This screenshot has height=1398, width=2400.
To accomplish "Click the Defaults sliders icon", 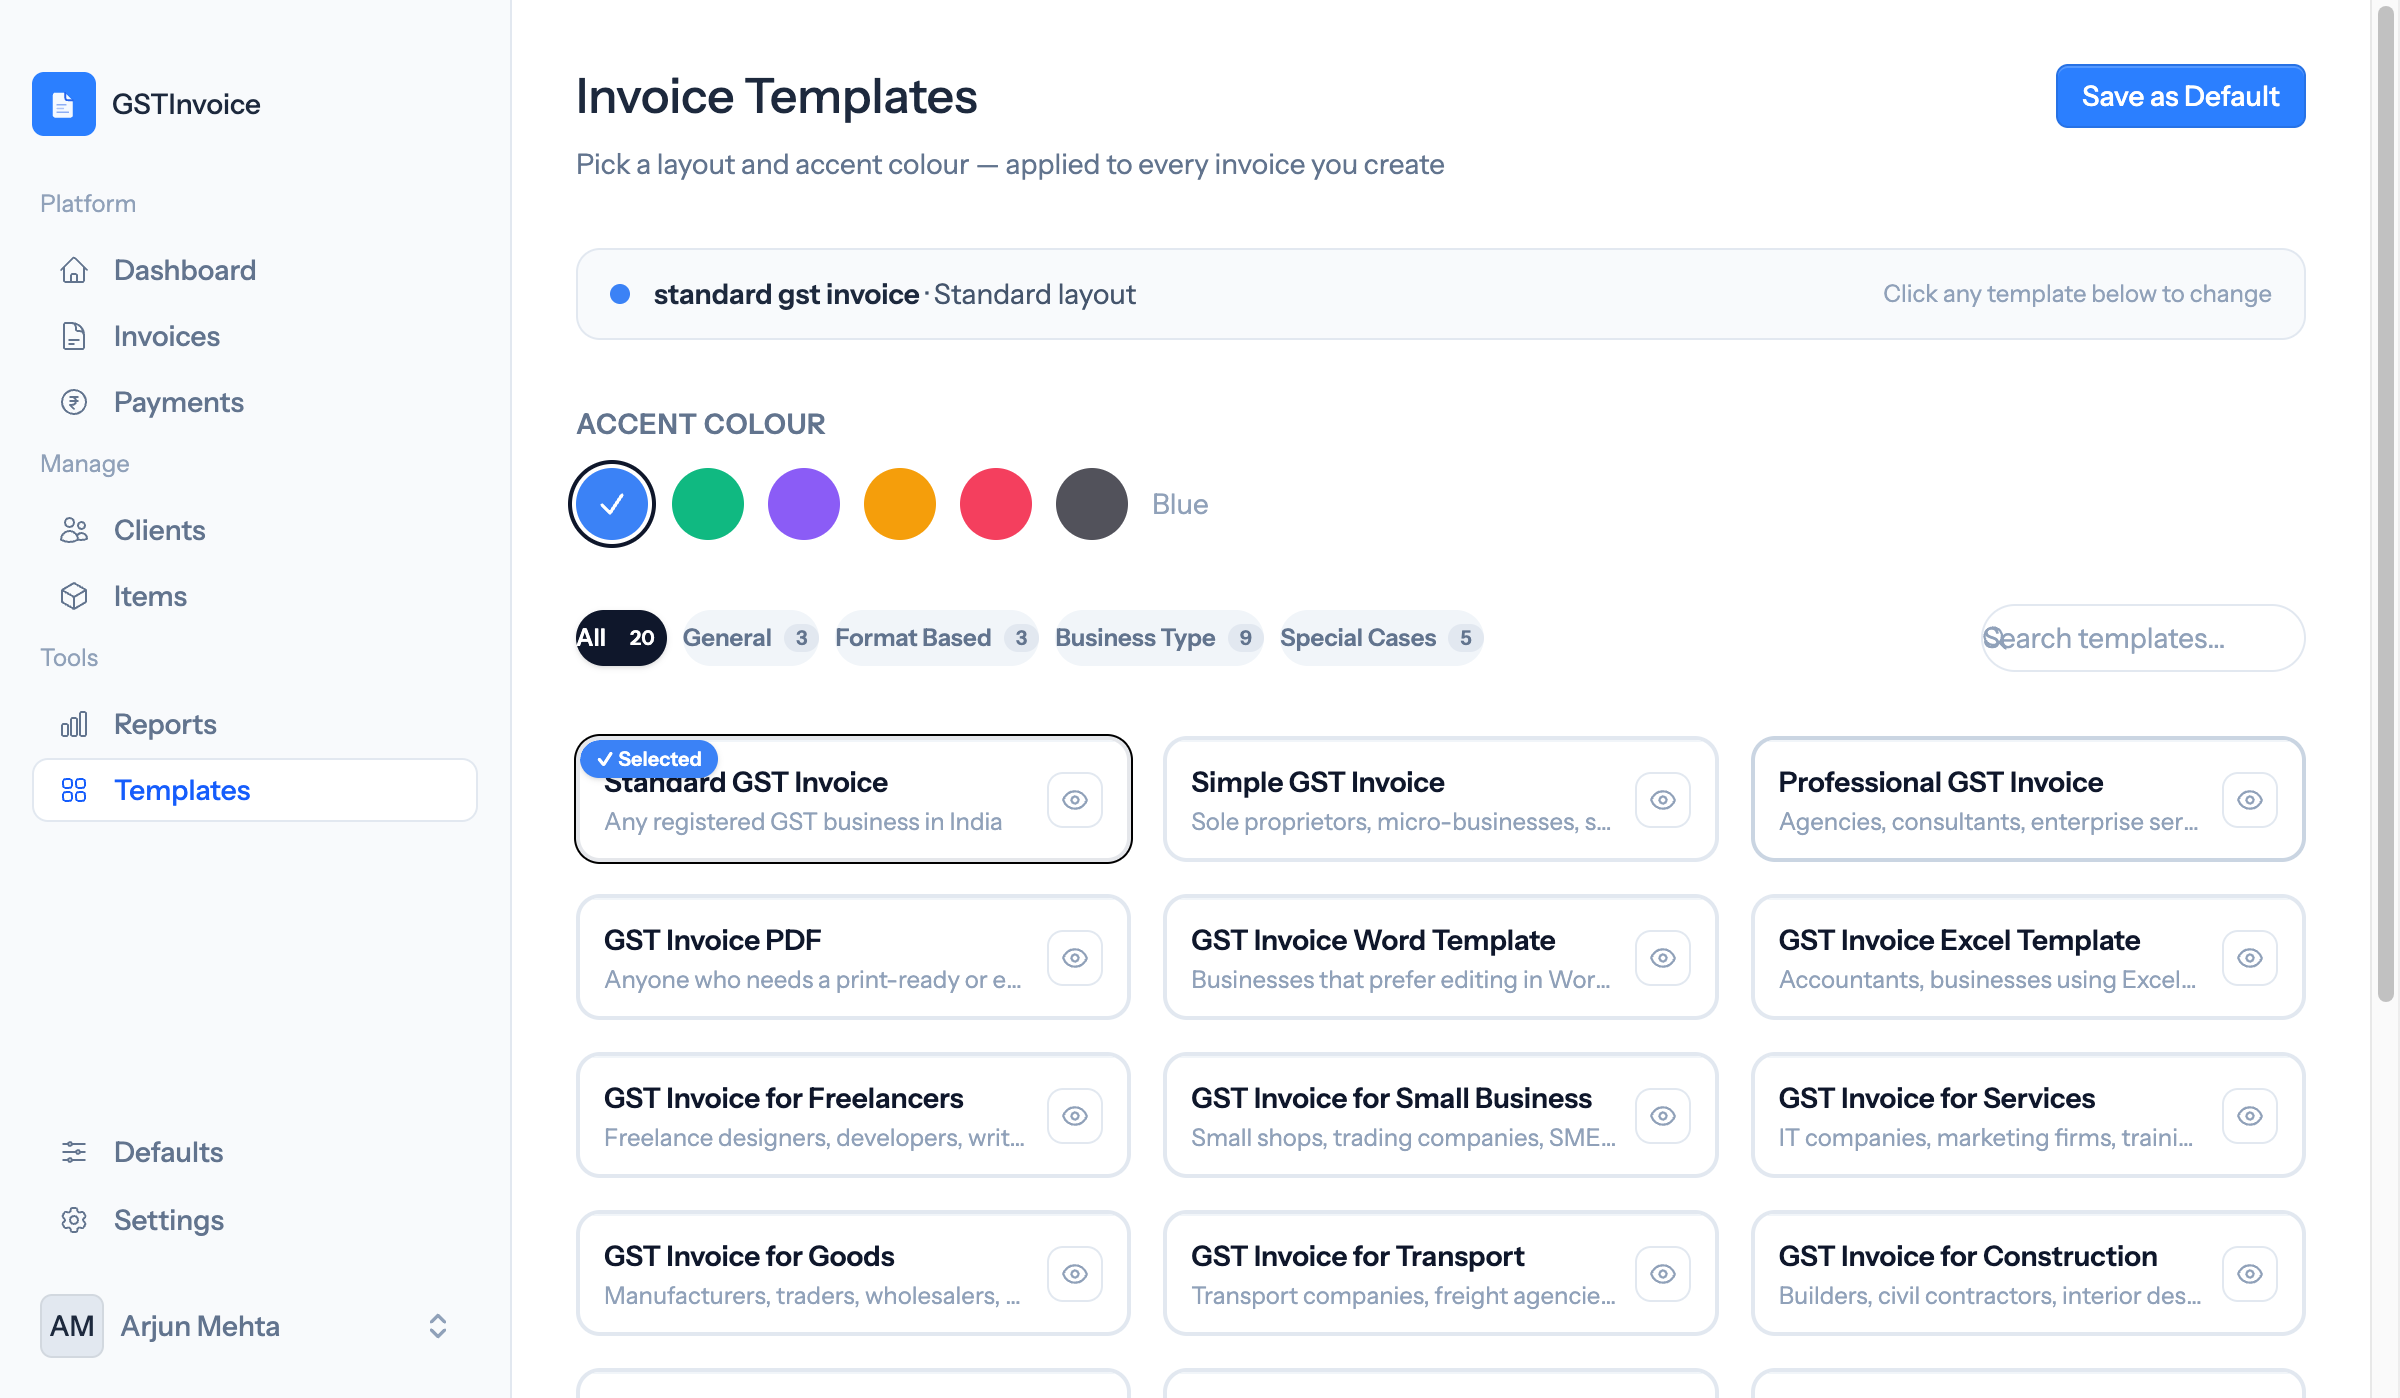I will coord(74,1152).
